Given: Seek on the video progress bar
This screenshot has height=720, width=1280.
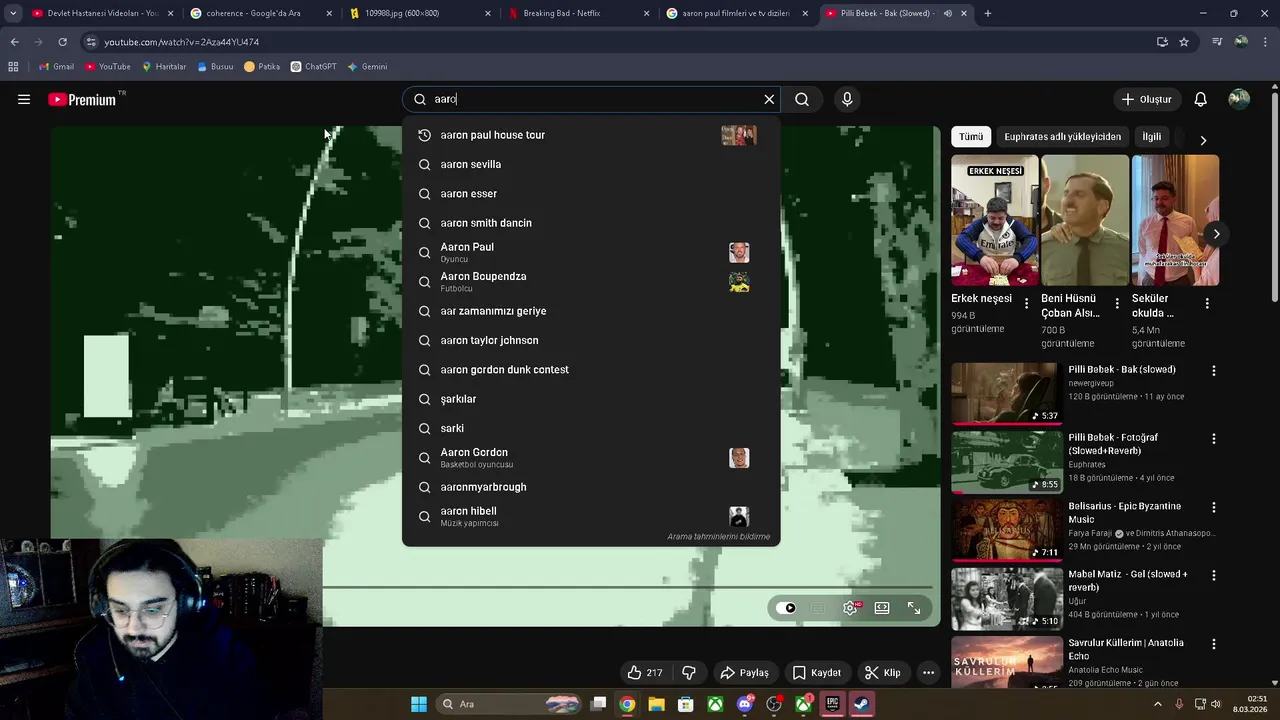Looking at the screenshot, I should click(627, 587).
